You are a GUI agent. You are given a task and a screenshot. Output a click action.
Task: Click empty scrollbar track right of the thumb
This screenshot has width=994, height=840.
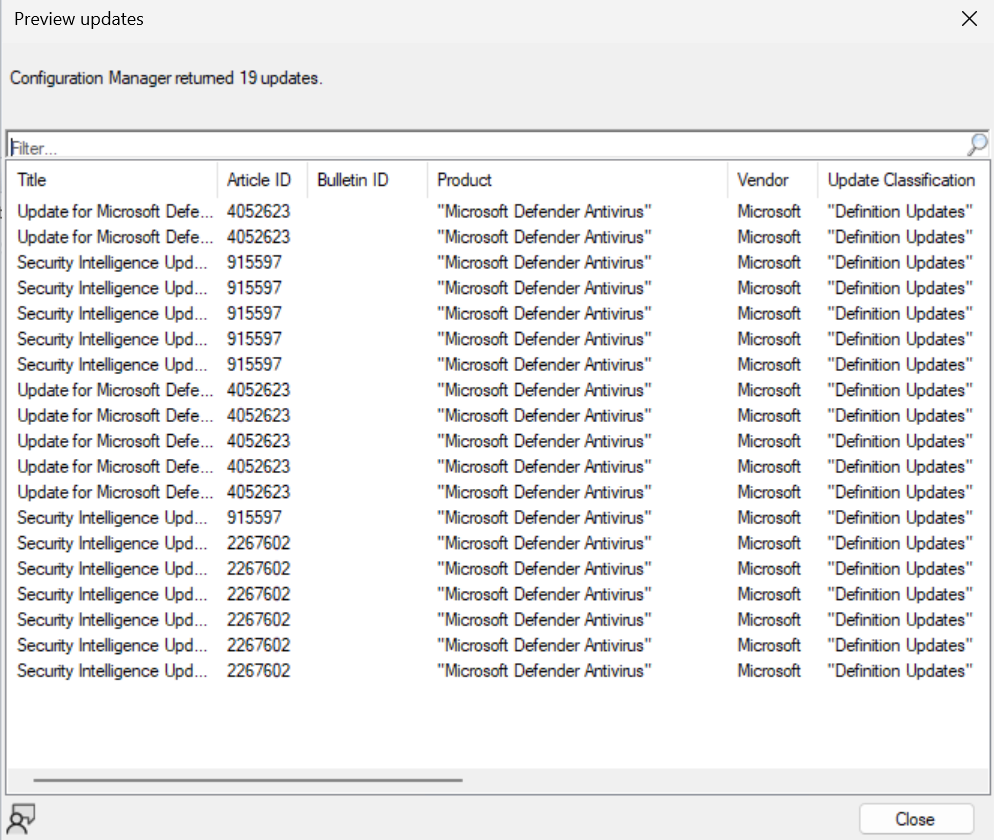pyautogui.click(x=720, y=780)
